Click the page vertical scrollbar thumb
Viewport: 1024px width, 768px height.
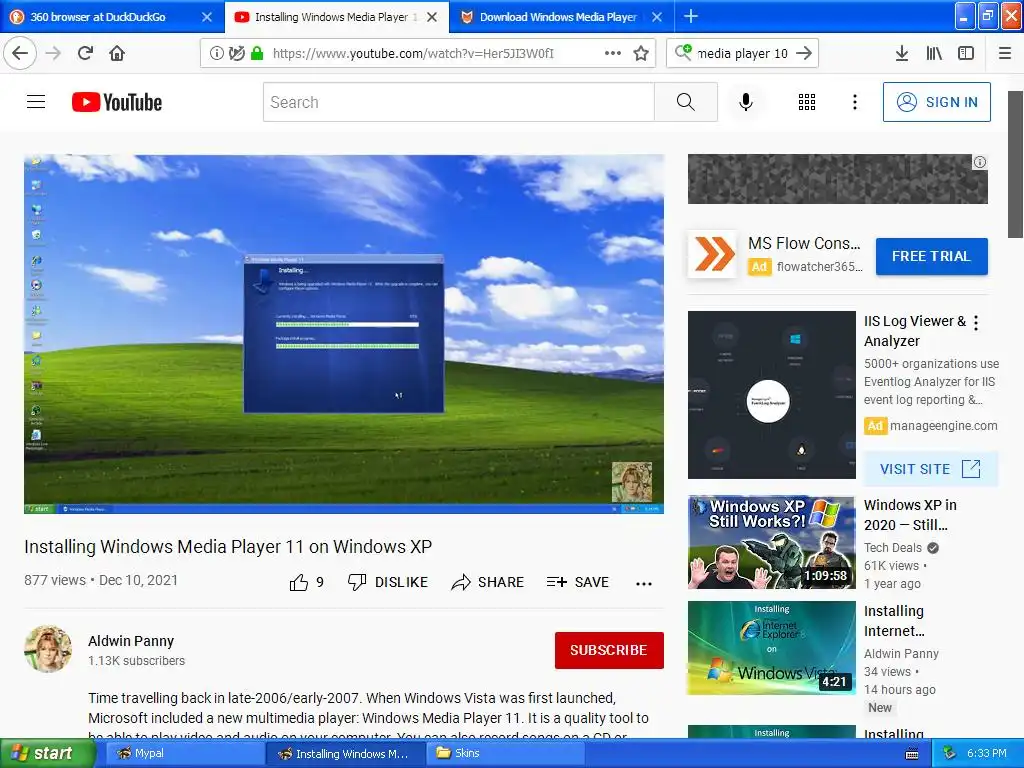pos(1016,165)
